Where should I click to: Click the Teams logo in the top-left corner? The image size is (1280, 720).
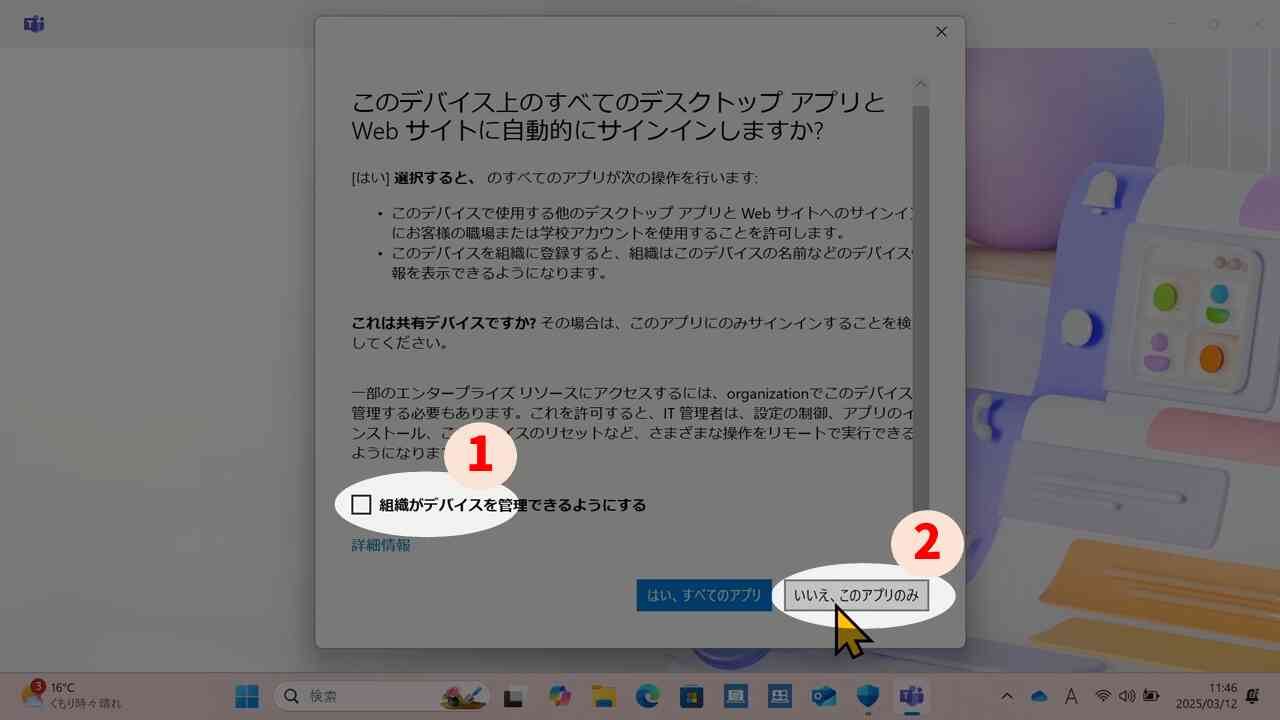(x=34, y=24)
